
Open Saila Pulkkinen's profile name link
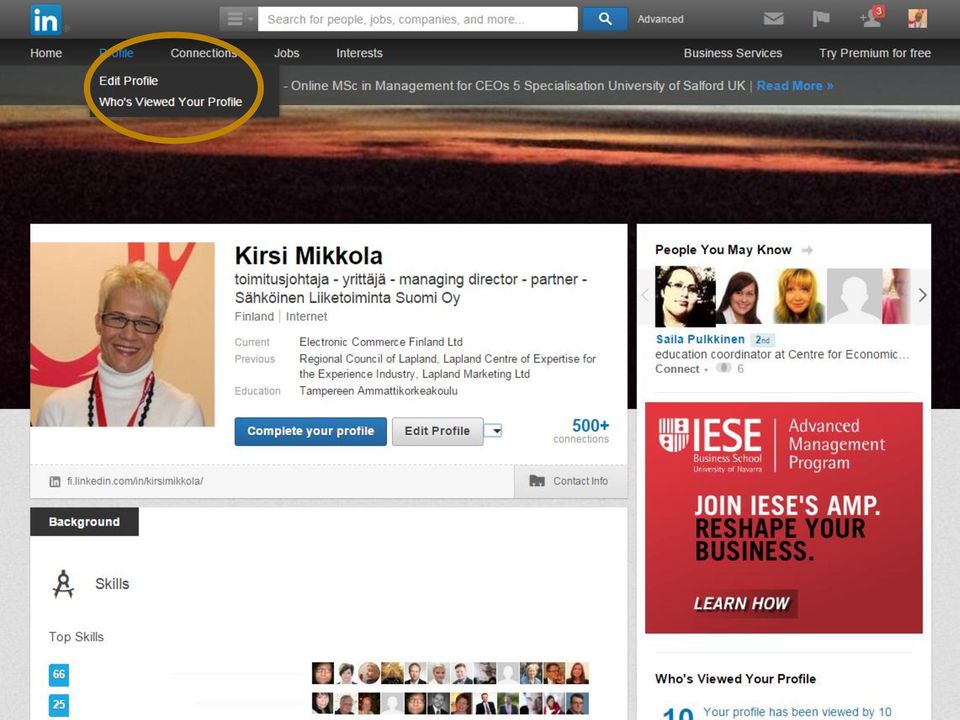[700, 339]
